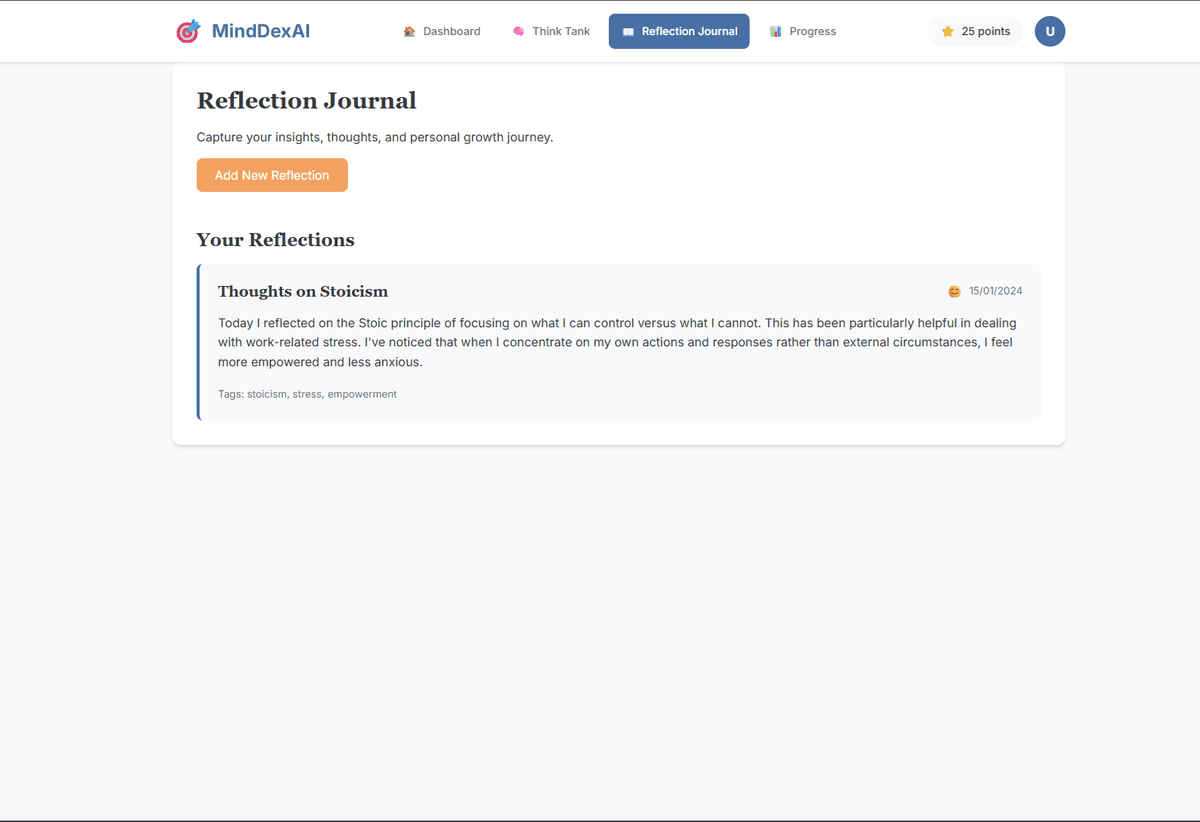Click the Thoughts on Stoicism title
The image size is (1200, 822).
[302, 291]
